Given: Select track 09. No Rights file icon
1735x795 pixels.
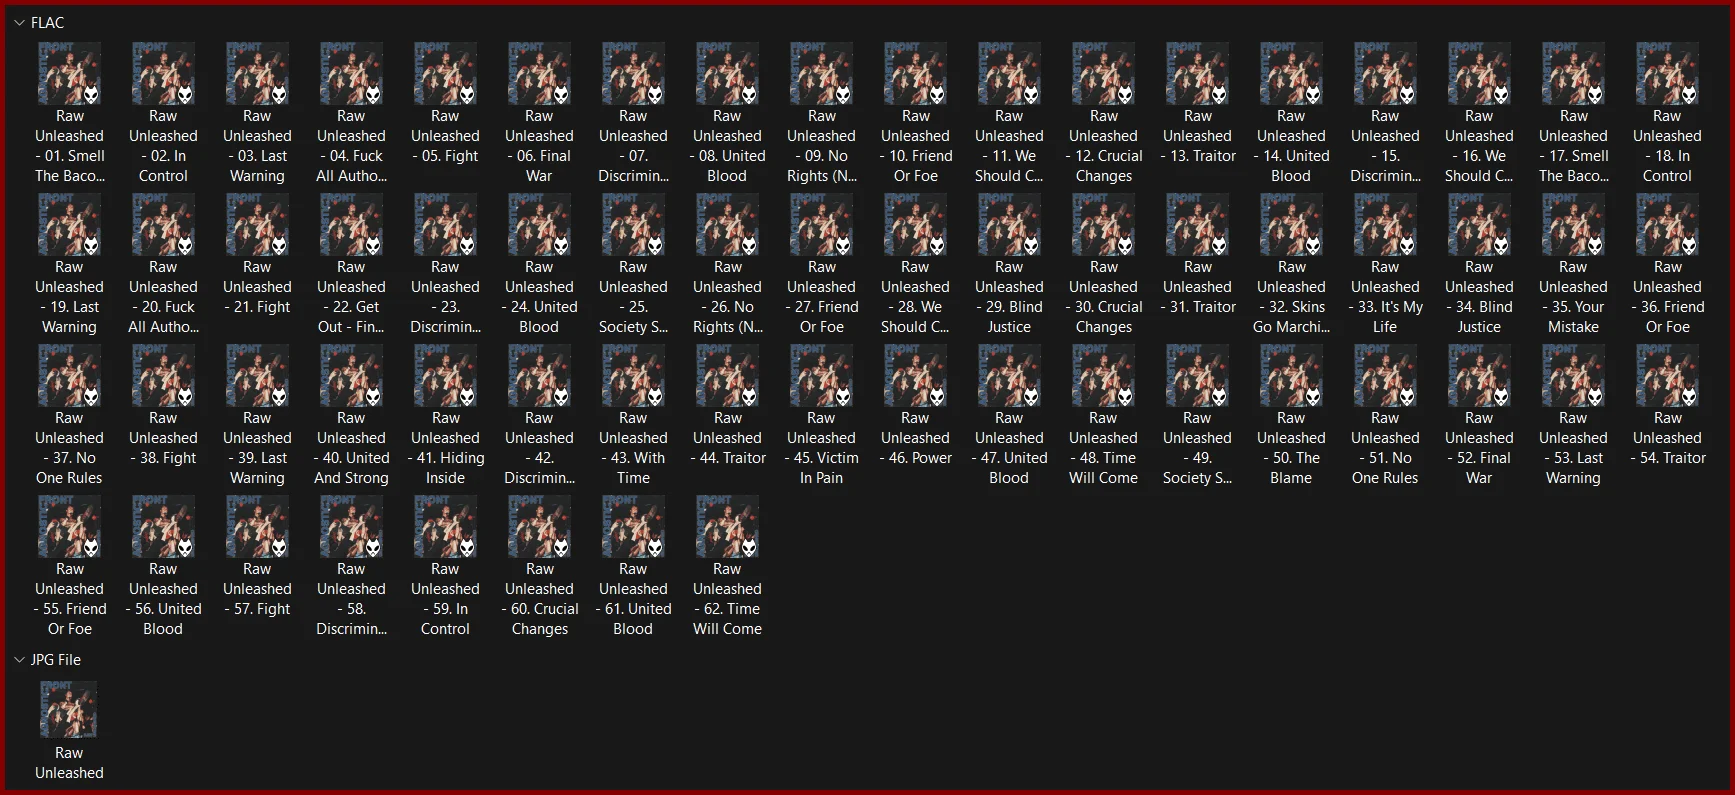Looking at the screenshot, I should click(x=821, y=74).
